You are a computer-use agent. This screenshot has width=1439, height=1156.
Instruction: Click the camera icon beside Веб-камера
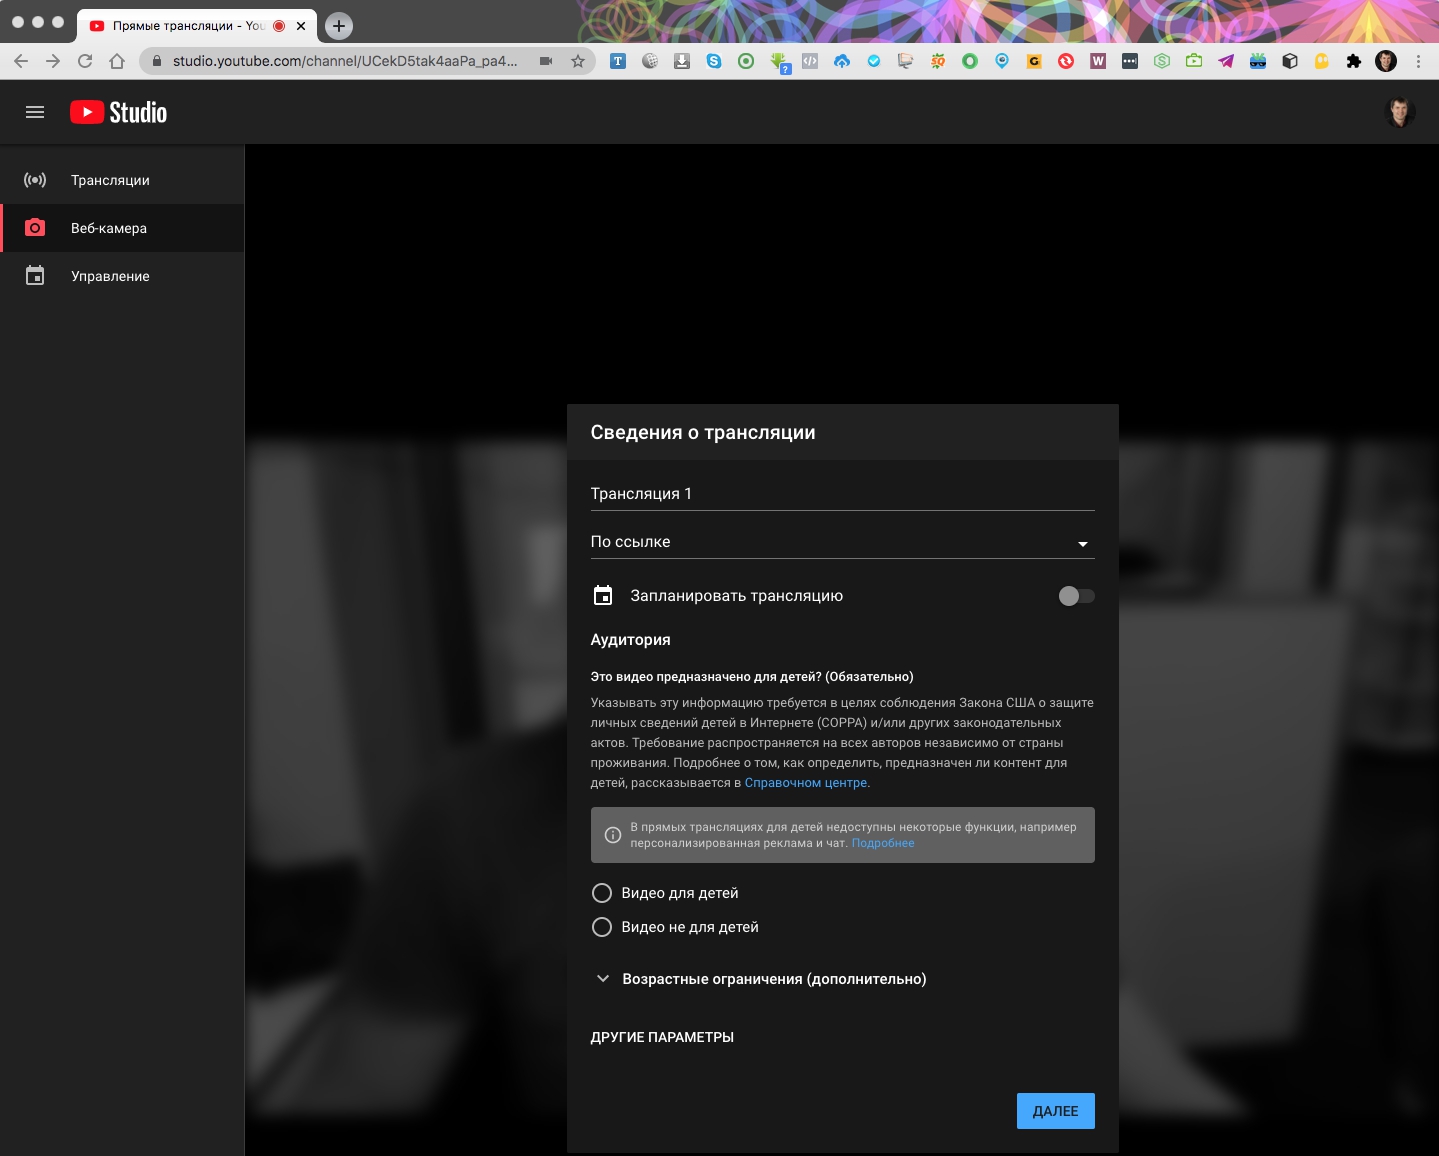[35, 228]
